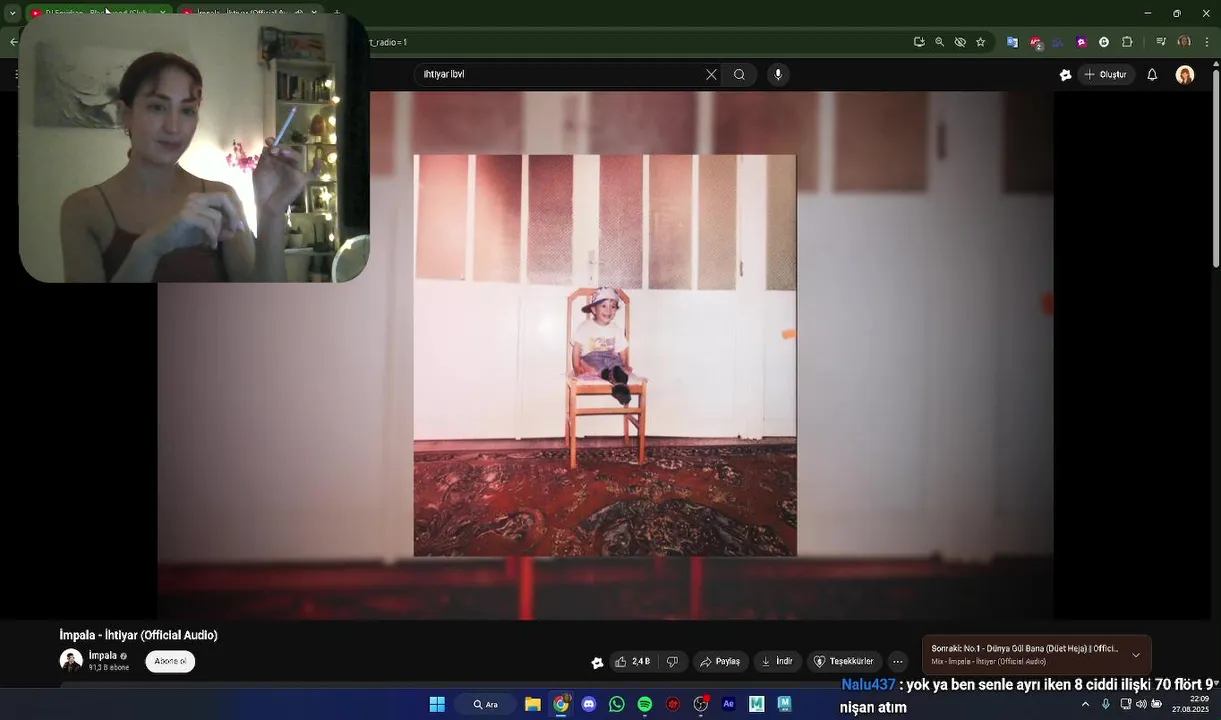Click the YouTube search magnifier button

(739, 75)
